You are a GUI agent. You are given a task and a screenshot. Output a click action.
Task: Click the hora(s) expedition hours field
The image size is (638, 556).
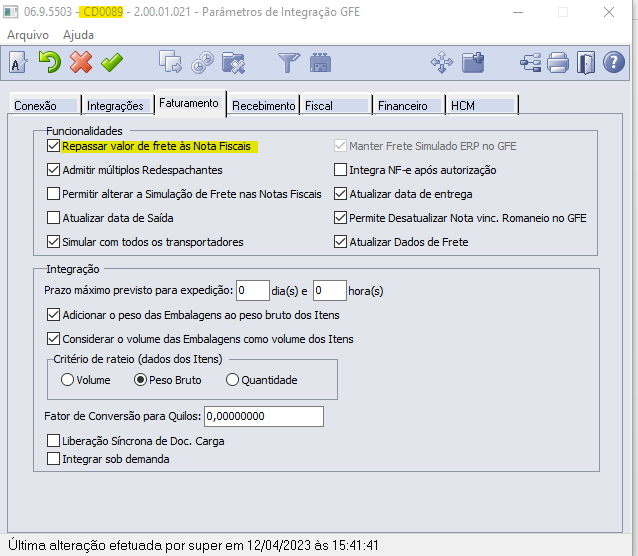click(x=330, y=290)
